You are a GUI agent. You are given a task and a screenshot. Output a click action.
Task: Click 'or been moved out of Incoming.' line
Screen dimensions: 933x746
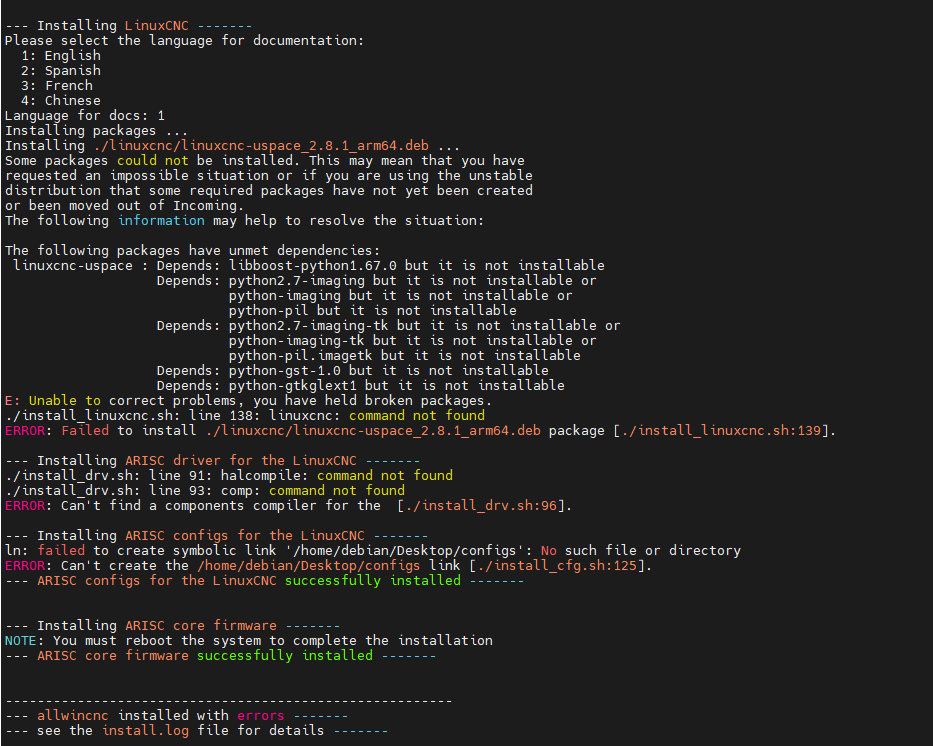tap(124, 205)
